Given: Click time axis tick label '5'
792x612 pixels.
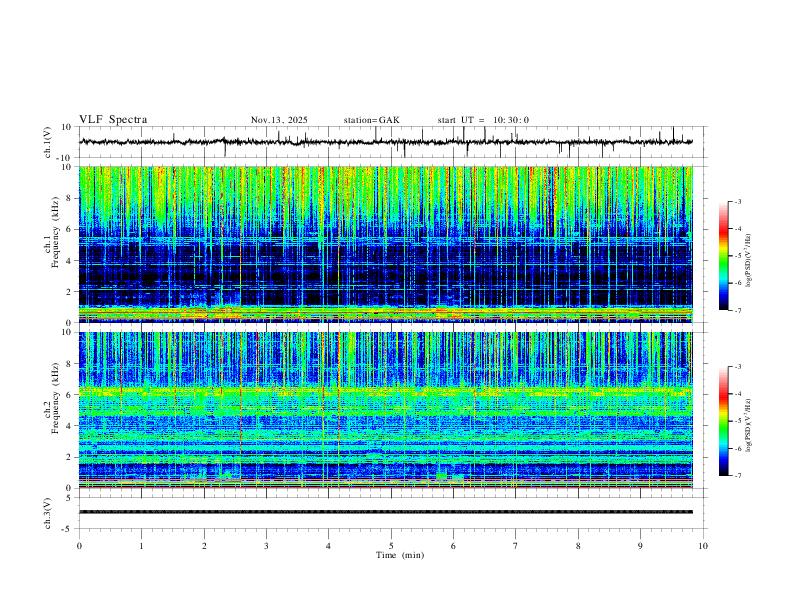Looking at the screenshot, I should (x=391, y=546).
